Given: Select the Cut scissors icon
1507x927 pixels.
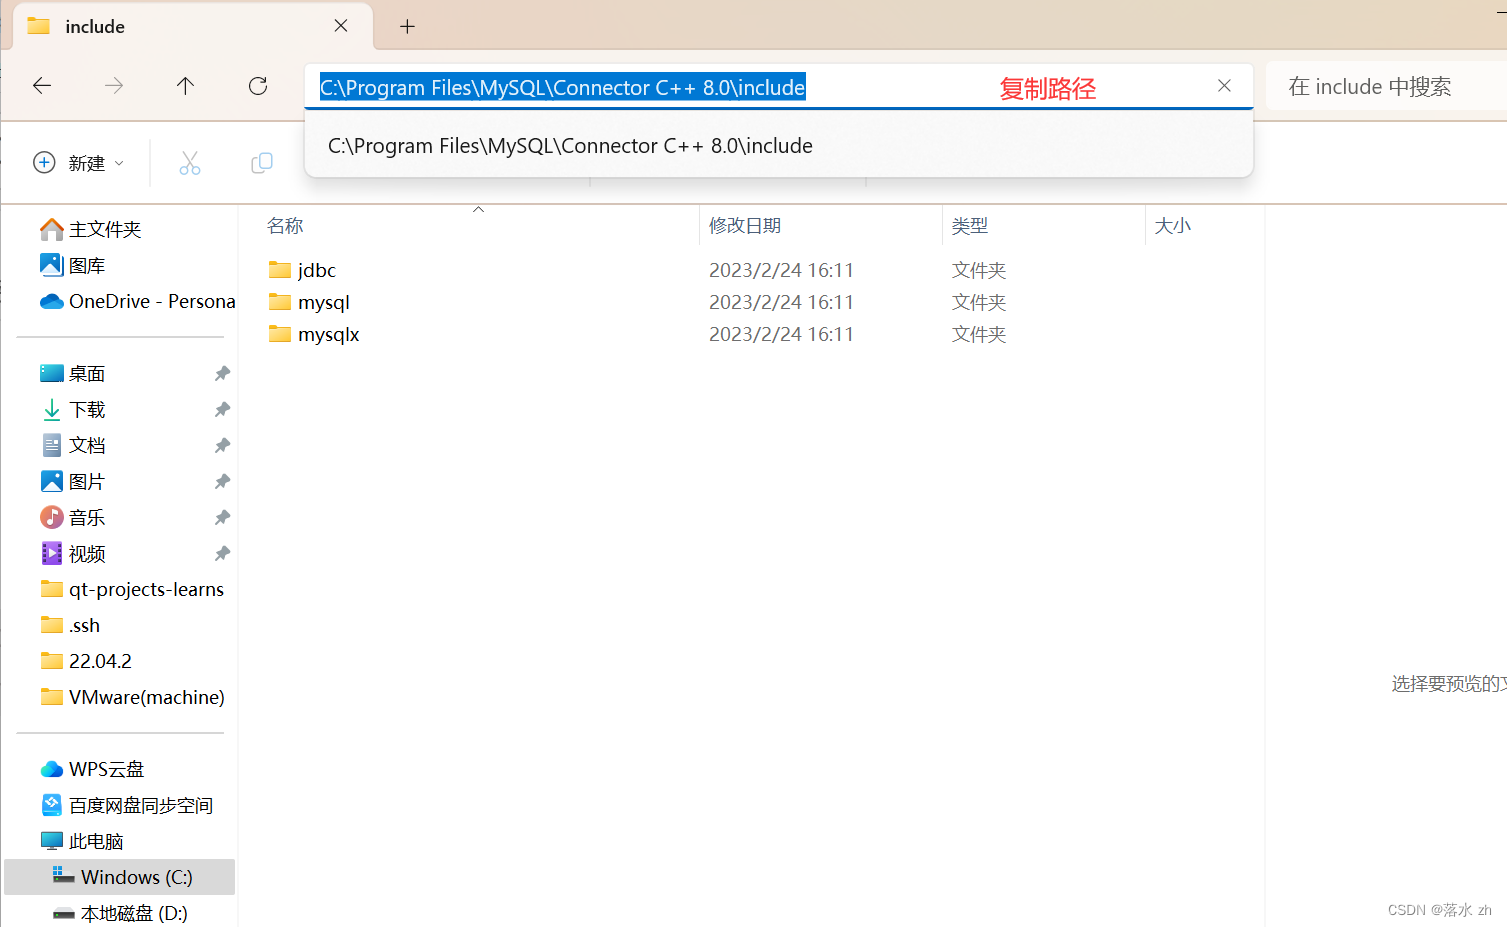Looking at the screenshot, I should [x=190, y=162].
